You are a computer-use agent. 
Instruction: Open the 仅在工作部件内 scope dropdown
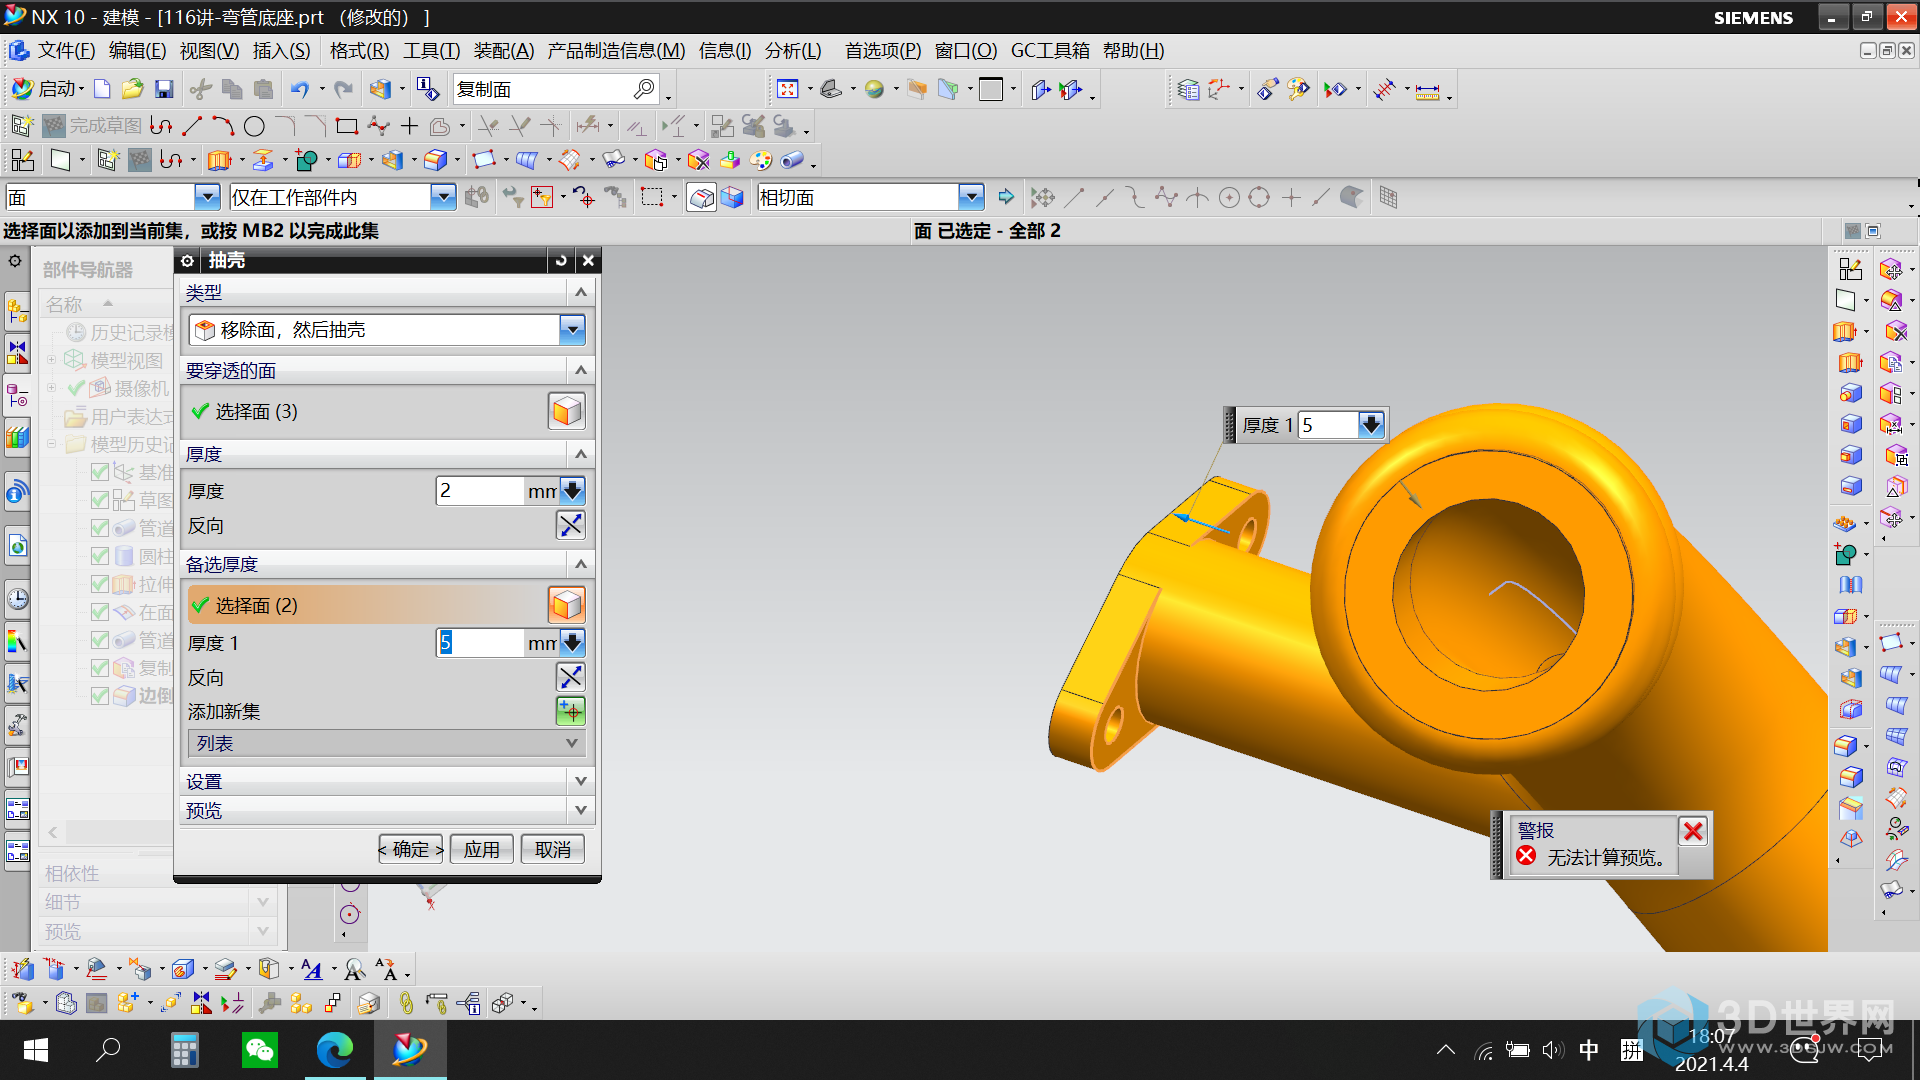click(x=443, y=197)
